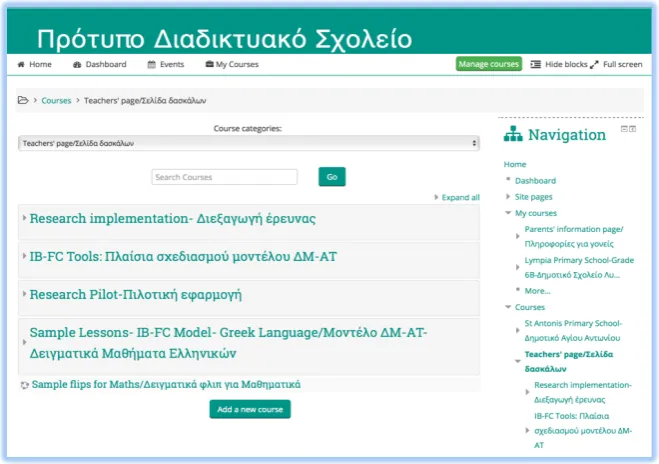Expand Site pages in Navigation tree

508,196
